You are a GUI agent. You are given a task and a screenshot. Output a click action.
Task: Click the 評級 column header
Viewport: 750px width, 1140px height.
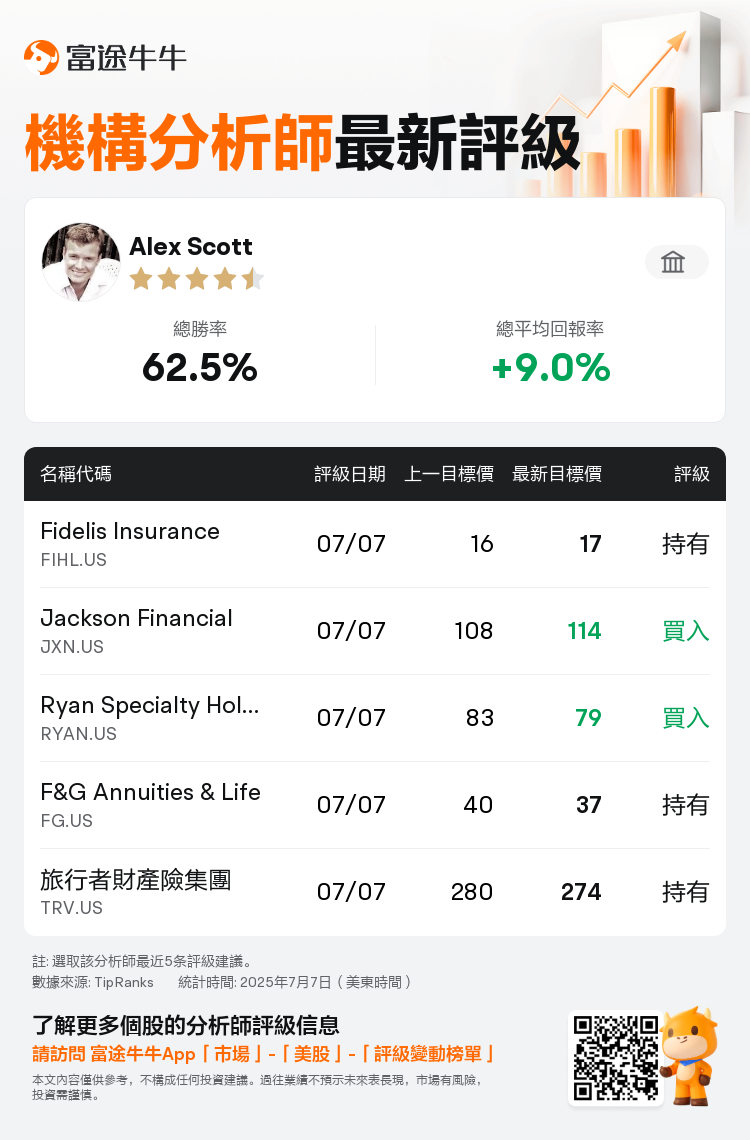click(691, 474)
